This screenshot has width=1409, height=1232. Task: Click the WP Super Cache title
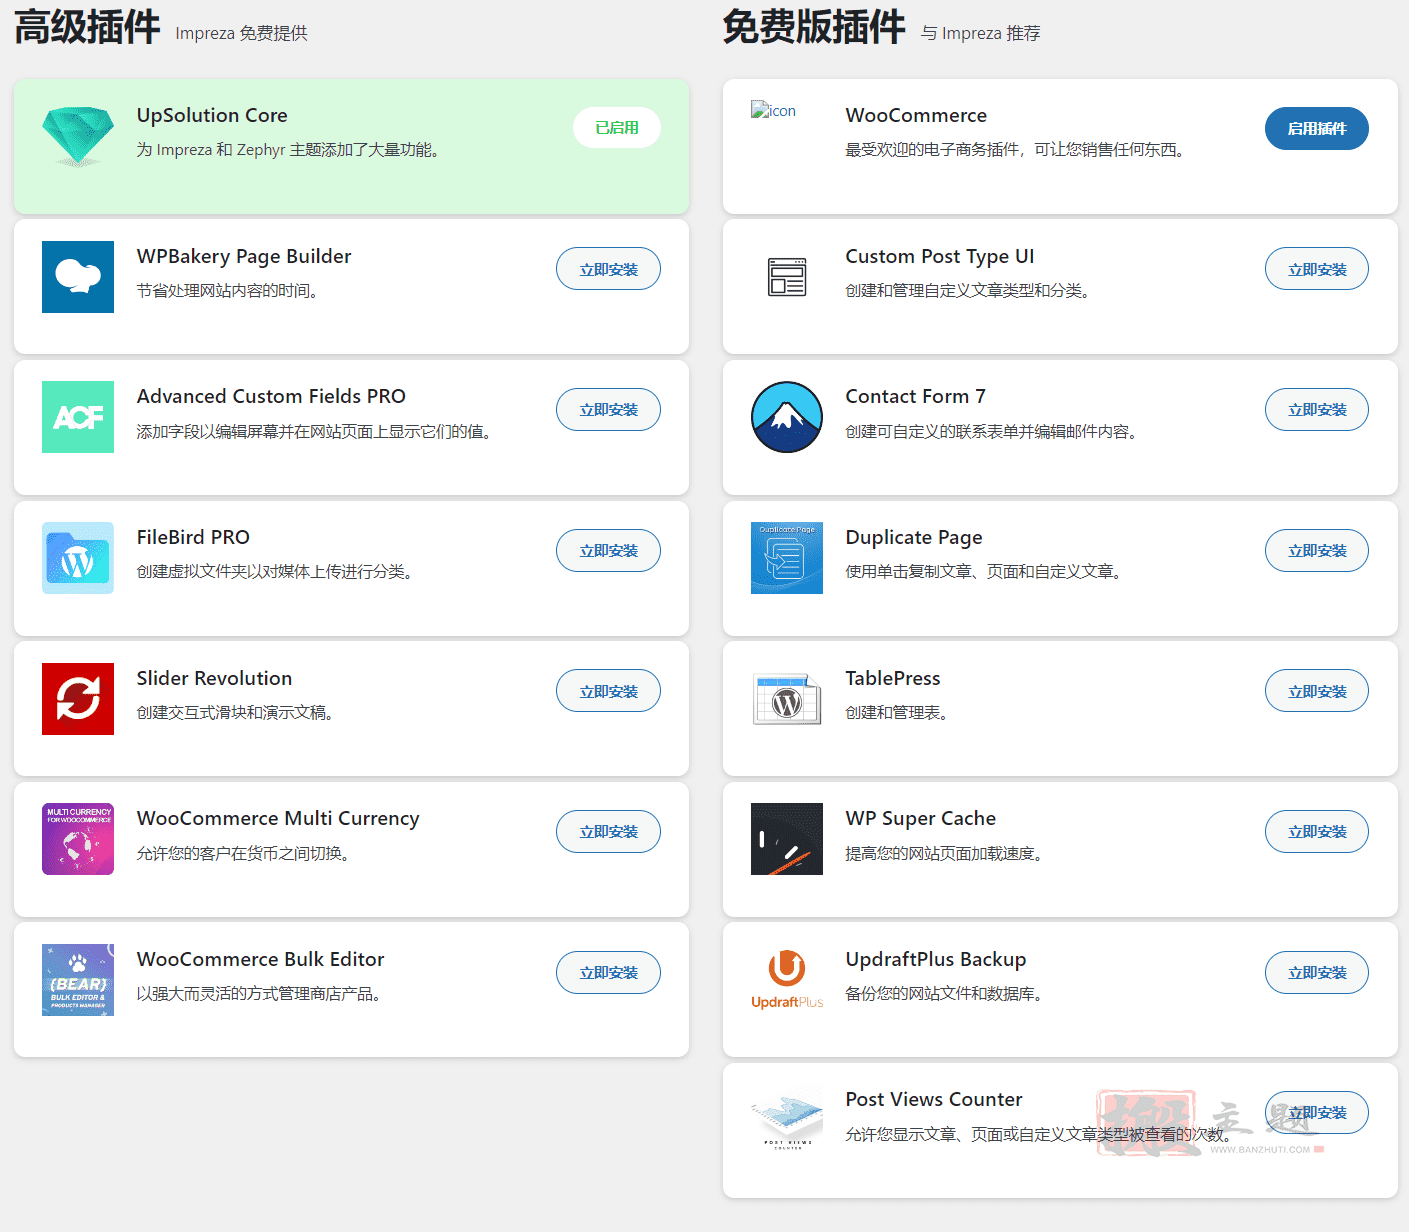coord(921,818)
